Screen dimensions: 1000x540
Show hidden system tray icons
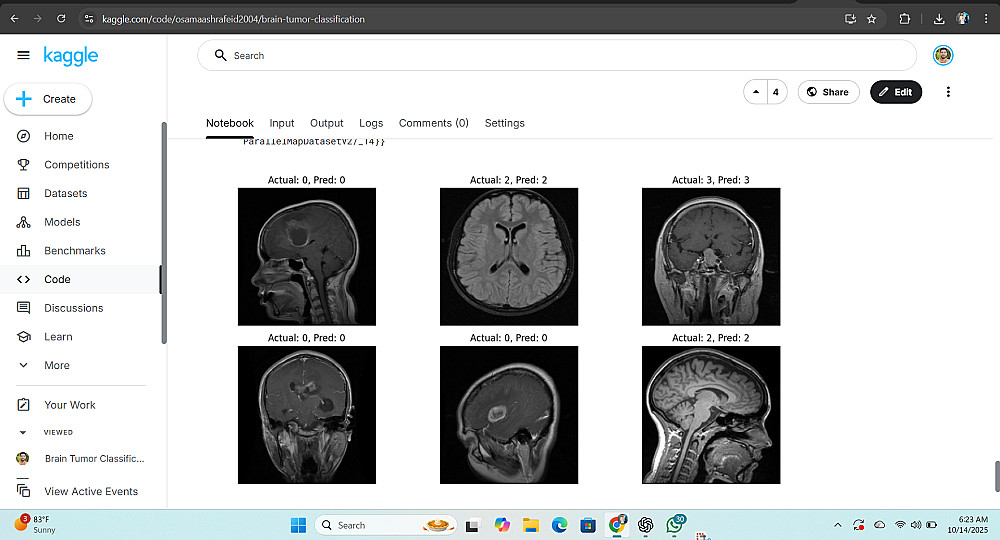tap(837, 525)
